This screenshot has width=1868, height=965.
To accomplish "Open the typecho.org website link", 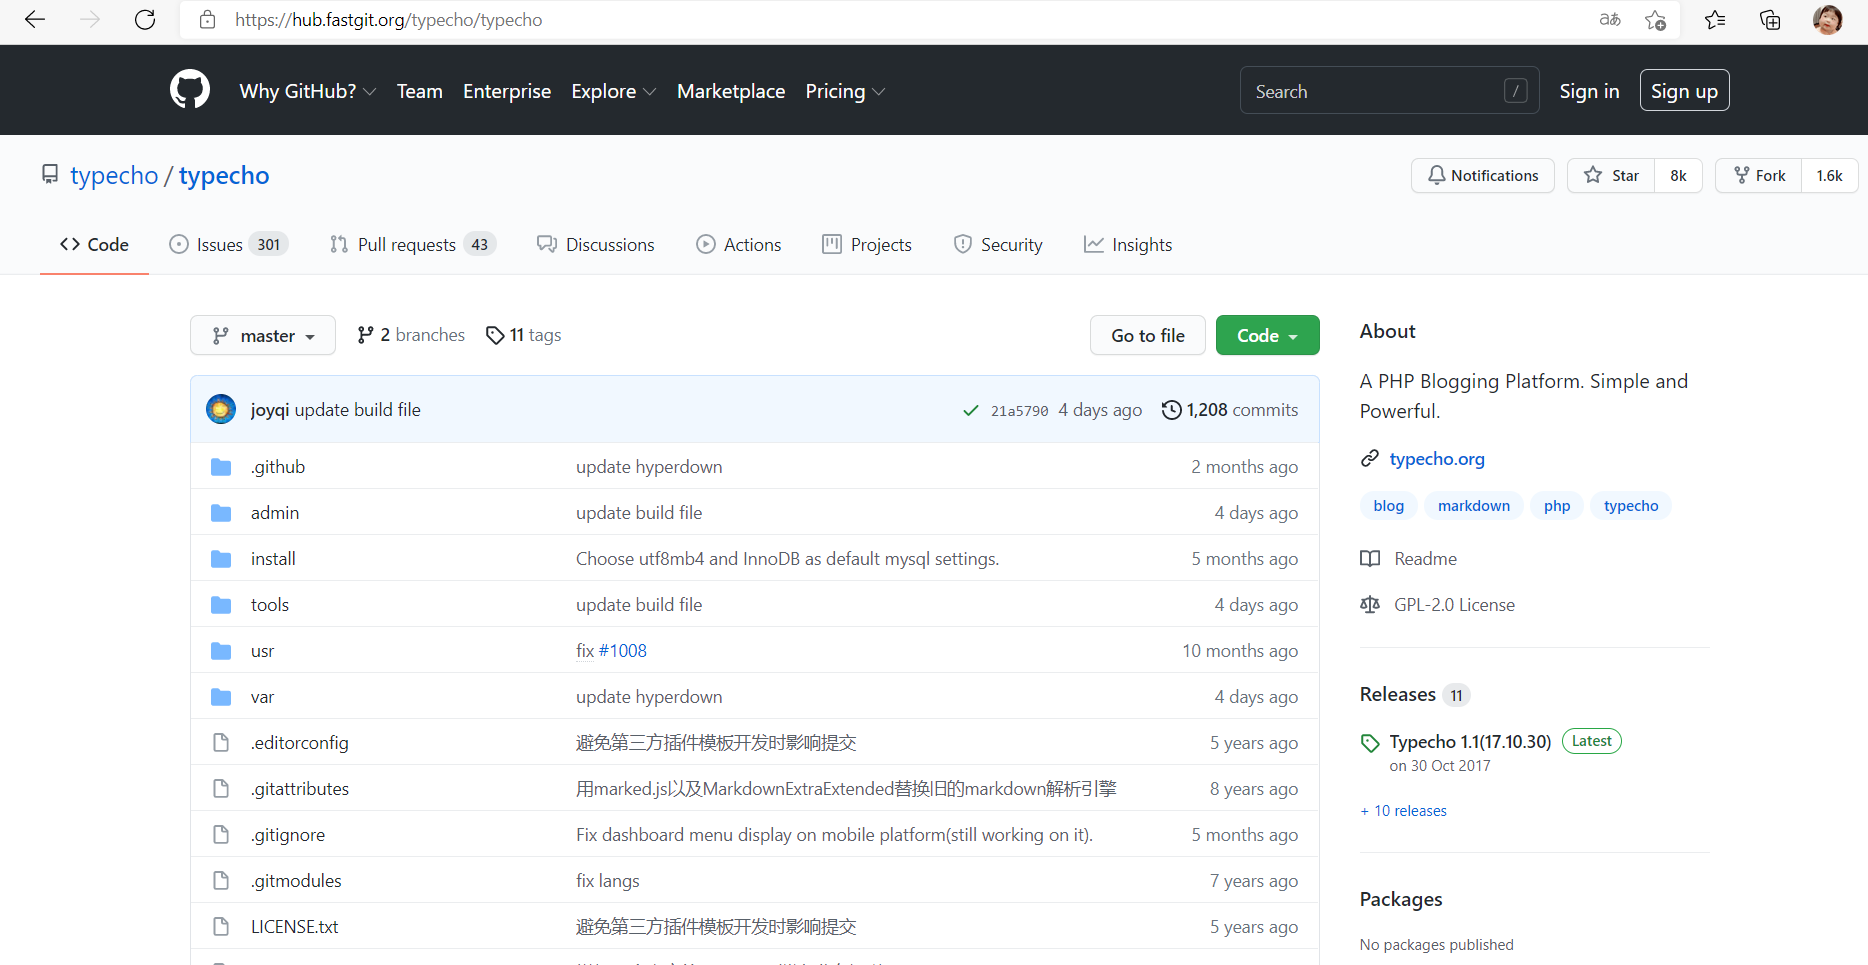I will [x=1436, y=459].
